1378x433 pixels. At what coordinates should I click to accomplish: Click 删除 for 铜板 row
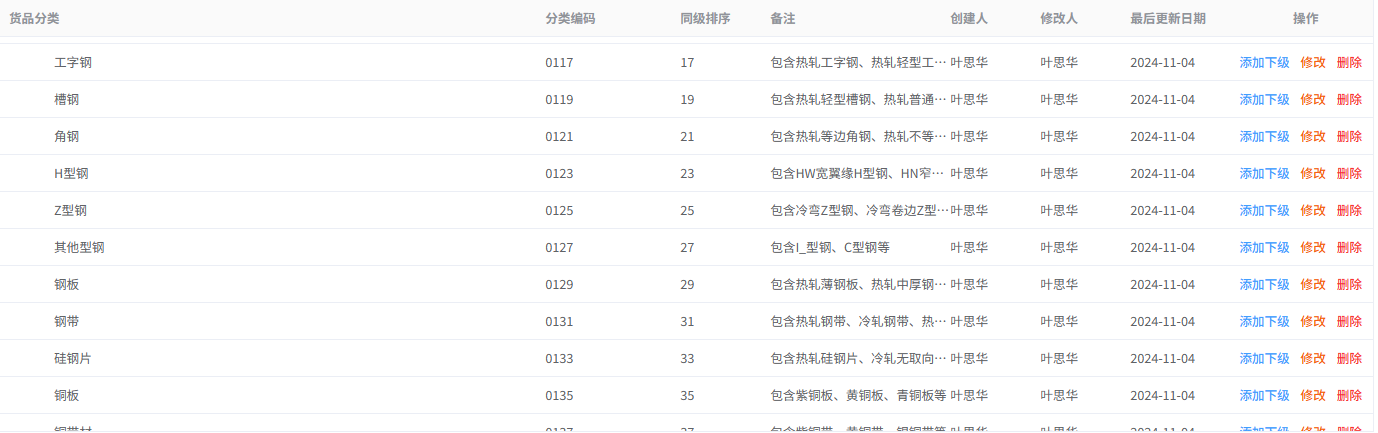tap(1349, 395)
